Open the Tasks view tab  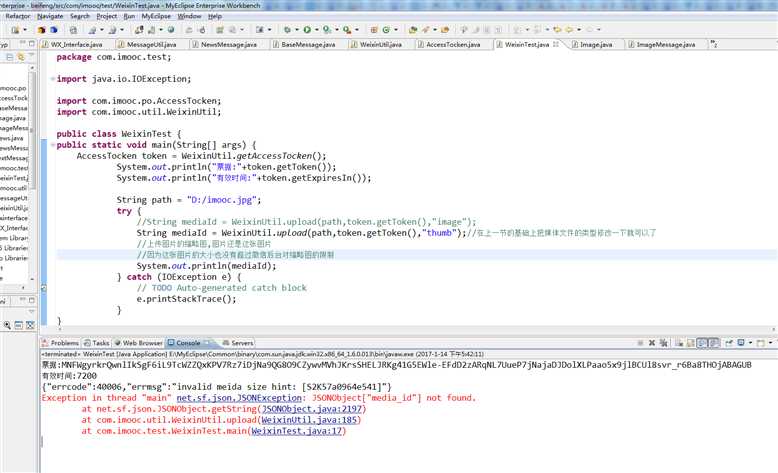tap(97, 343)
